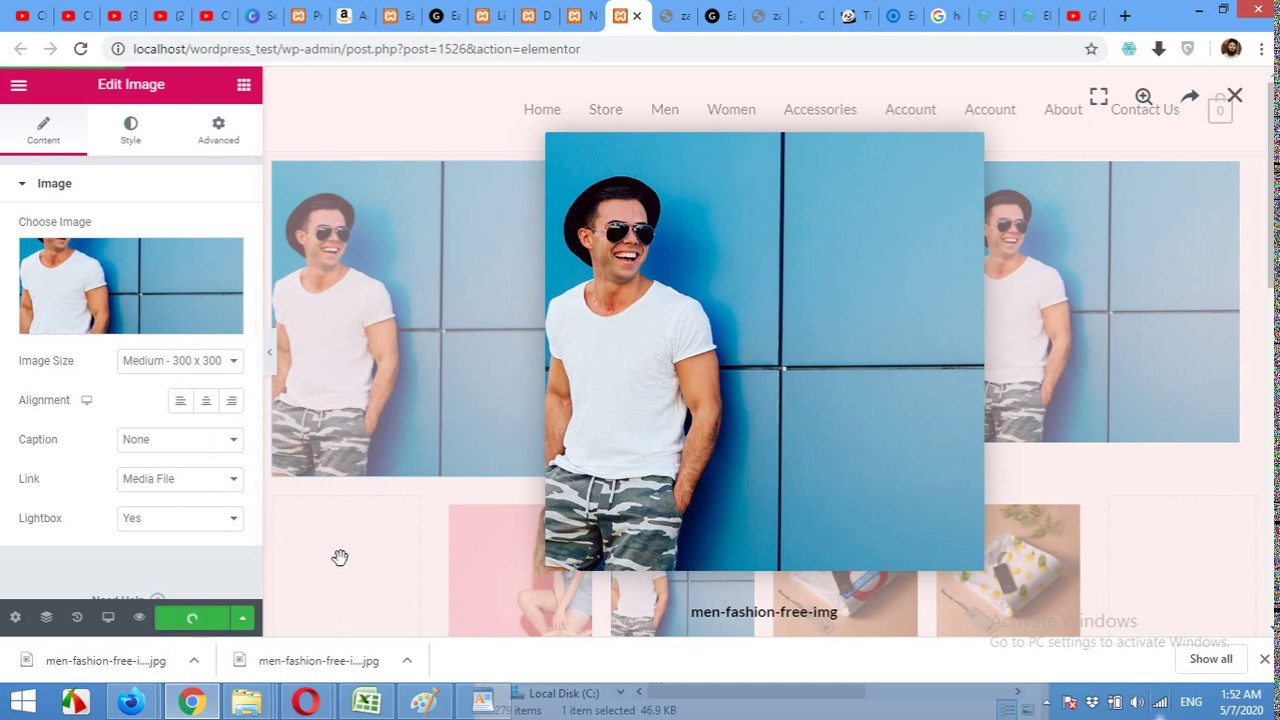Open the Lightbox dropdown set to Yes

coord(180,518)
